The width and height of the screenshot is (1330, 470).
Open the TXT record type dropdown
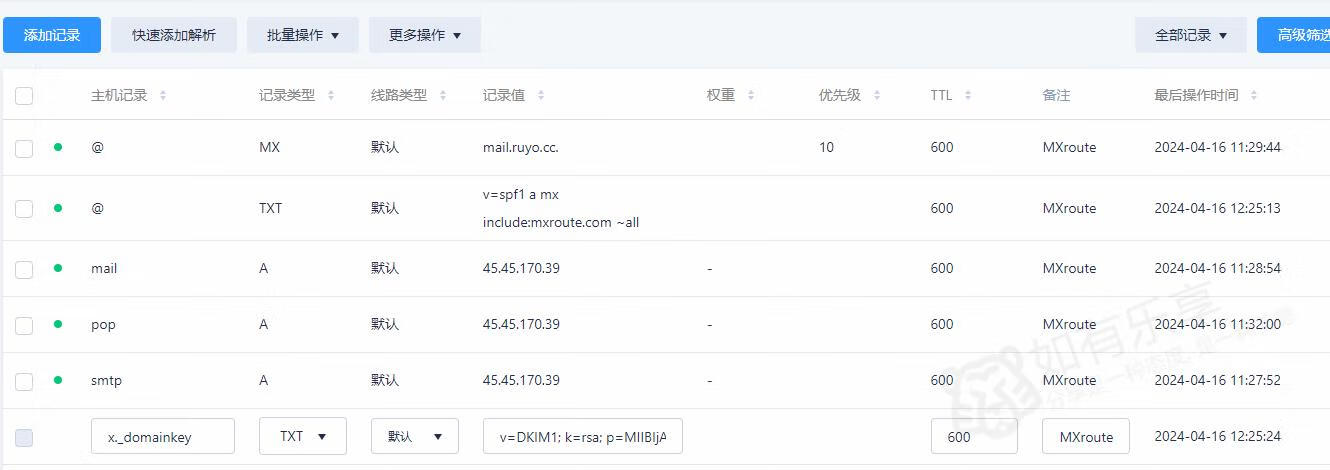pyautogui.click(x=302, y=437)
